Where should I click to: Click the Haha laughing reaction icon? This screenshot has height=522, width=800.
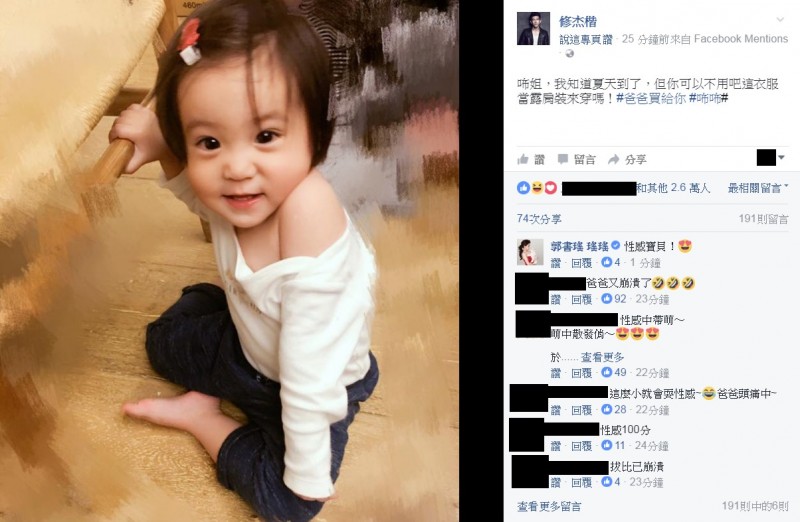pyautogui.click(x=537, y=188)
